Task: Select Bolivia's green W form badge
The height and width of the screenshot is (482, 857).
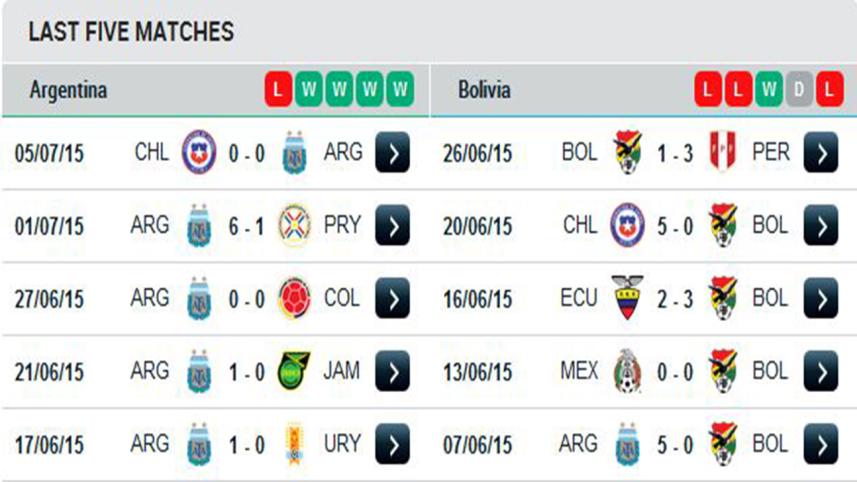Action: 768,90
